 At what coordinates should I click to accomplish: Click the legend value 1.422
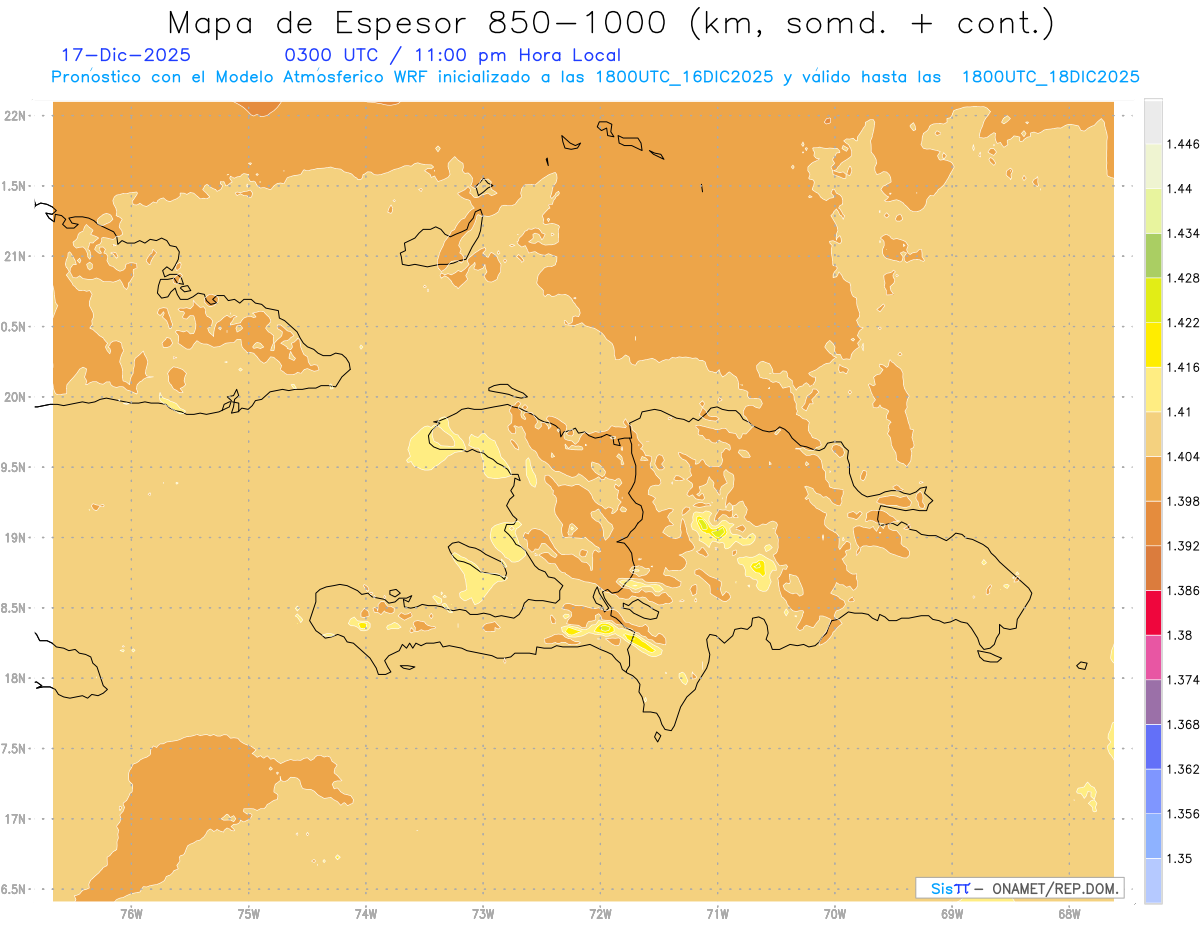pyautogui.click(x=1183, y=322)
